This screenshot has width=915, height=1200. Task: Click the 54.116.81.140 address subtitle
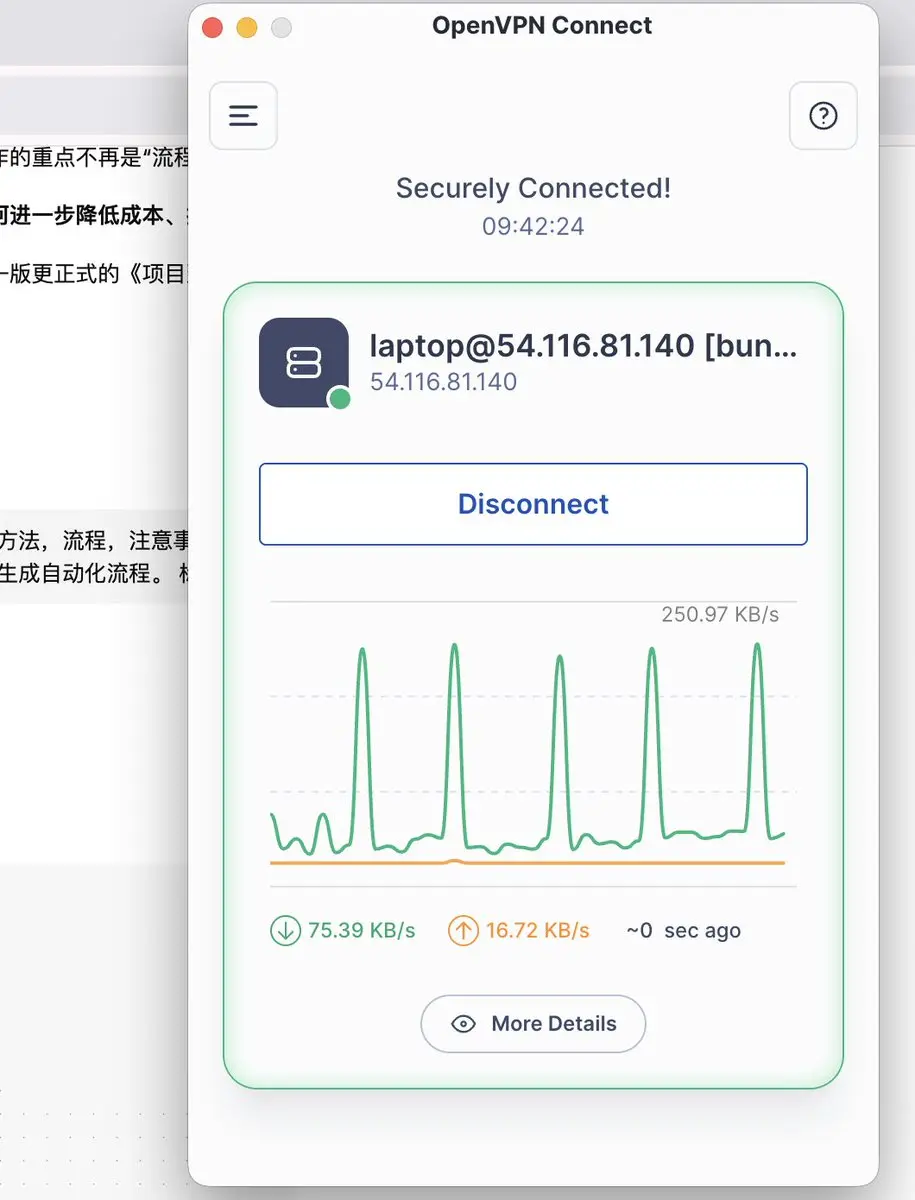[443, 382]
